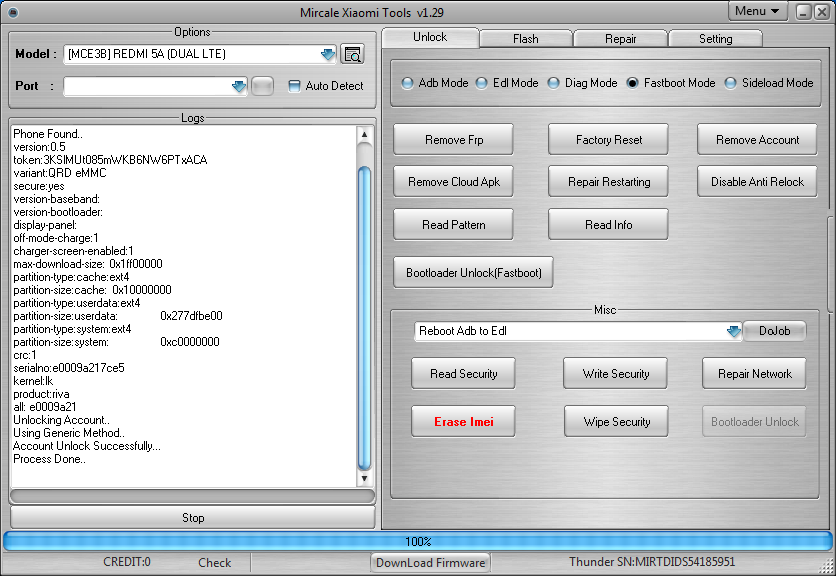Screen dimensions: 836x576
Task: Expand the Misc job dropdown arrow
Action: click(734, 331)
